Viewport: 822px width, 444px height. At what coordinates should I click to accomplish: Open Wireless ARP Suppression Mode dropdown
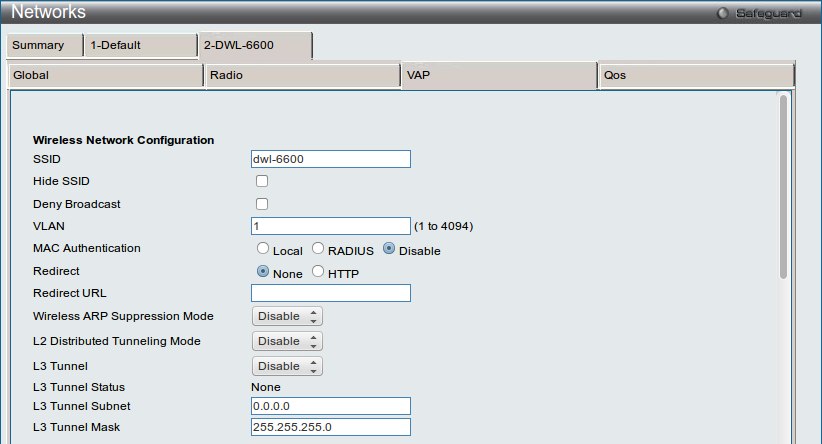[x=287, y=316]
